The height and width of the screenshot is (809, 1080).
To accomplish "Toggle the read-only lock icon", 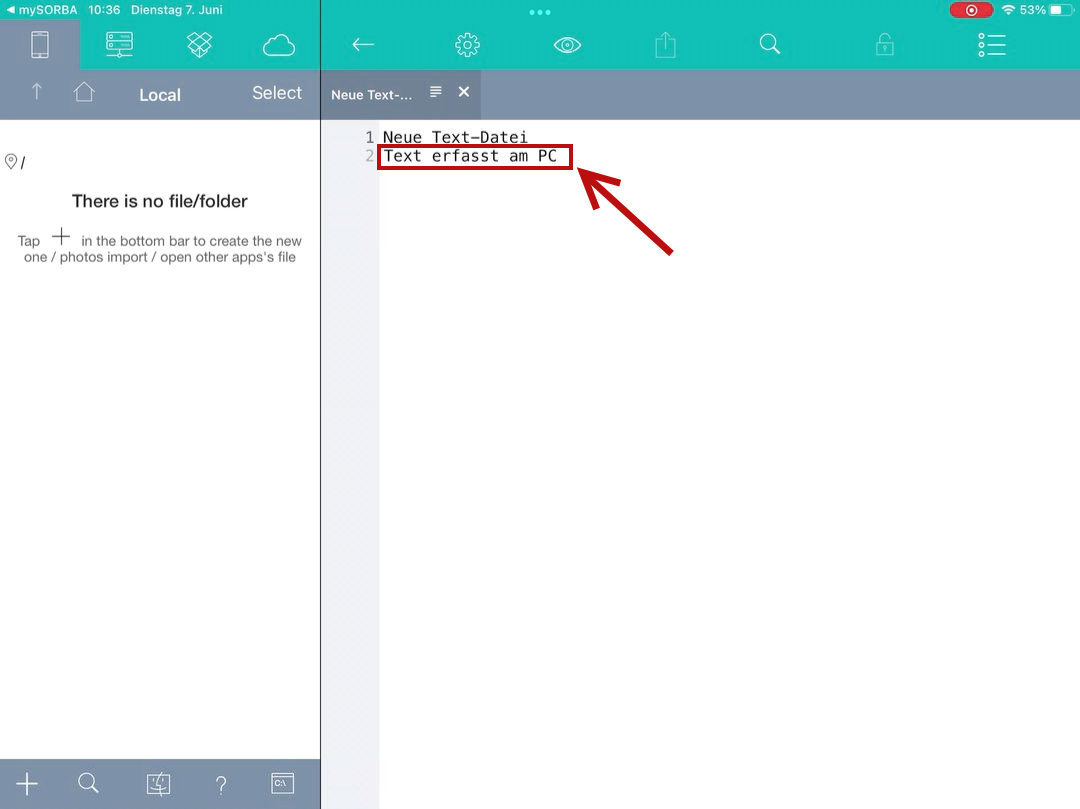I will point(884,45).
